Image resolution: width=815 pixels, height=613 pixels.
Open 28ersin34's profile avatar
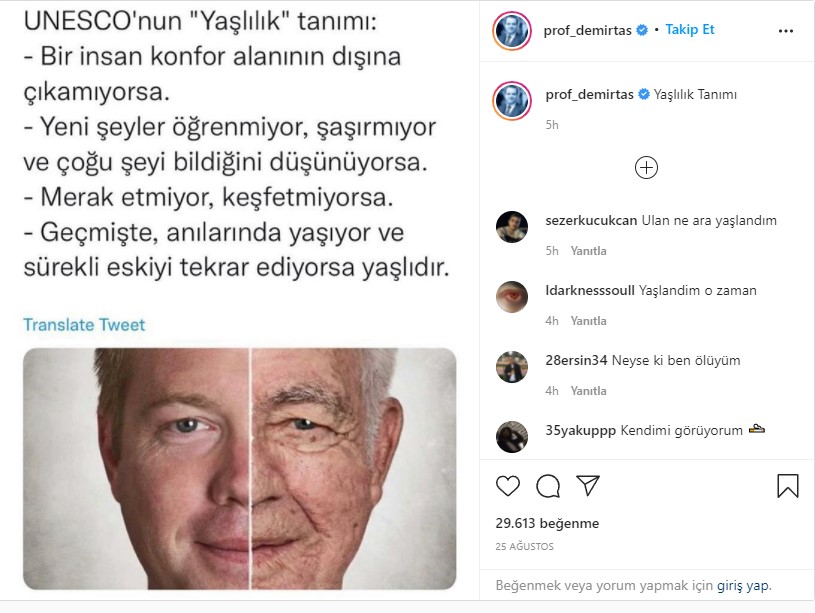[512, 367]
